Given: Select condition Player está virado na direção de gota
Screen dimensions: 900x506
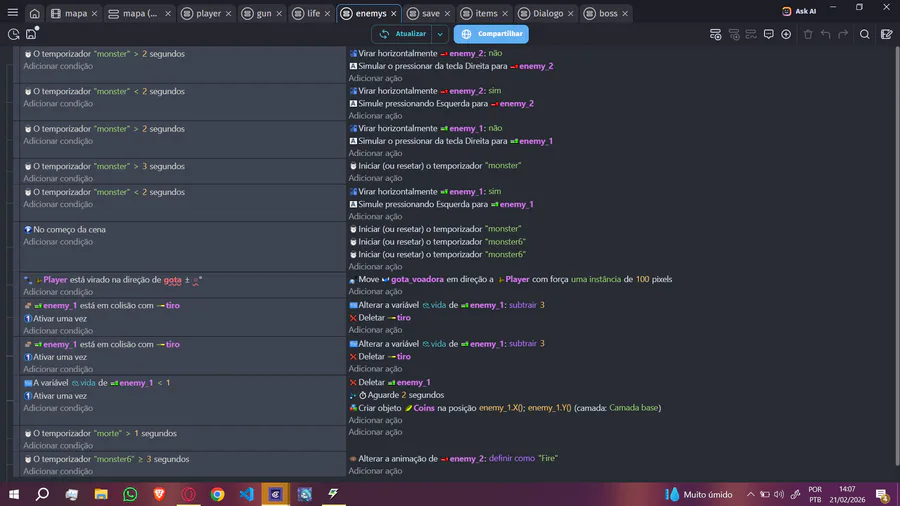Looking at the screenshot, I should point(114,280).
